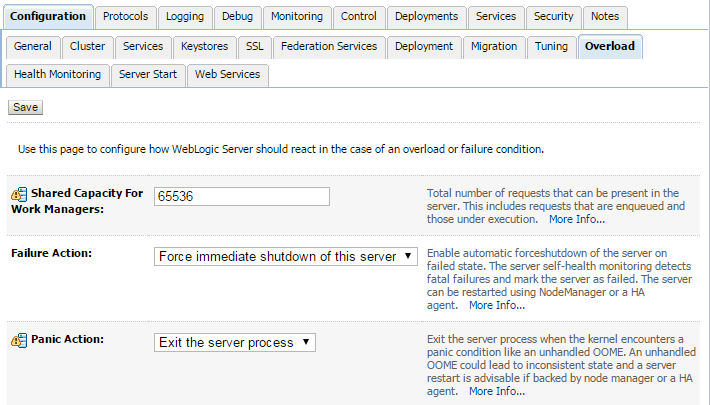Click the icon next to Panic Action
The height and width of the screenshot is (405, 710).
[19, 340]
